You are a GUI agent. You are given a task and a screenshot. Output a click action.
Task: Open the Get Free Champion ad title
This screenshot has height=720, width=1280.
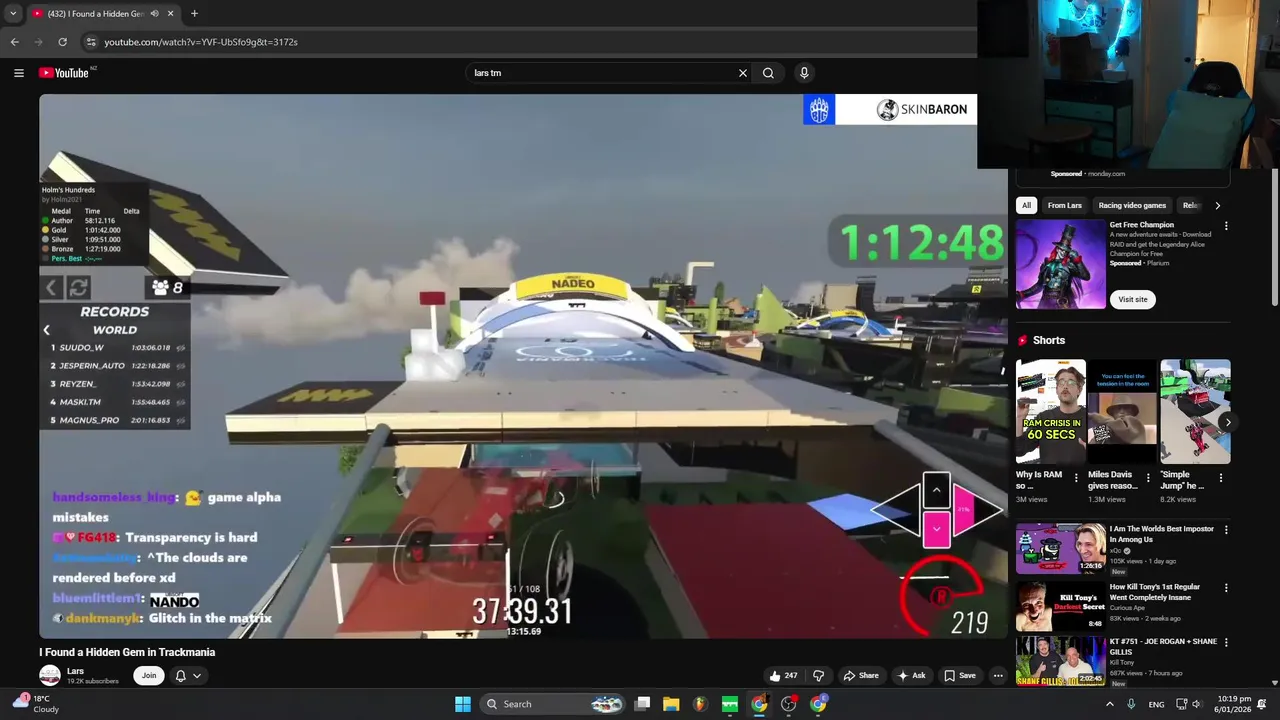click(x=1141, y=225)
